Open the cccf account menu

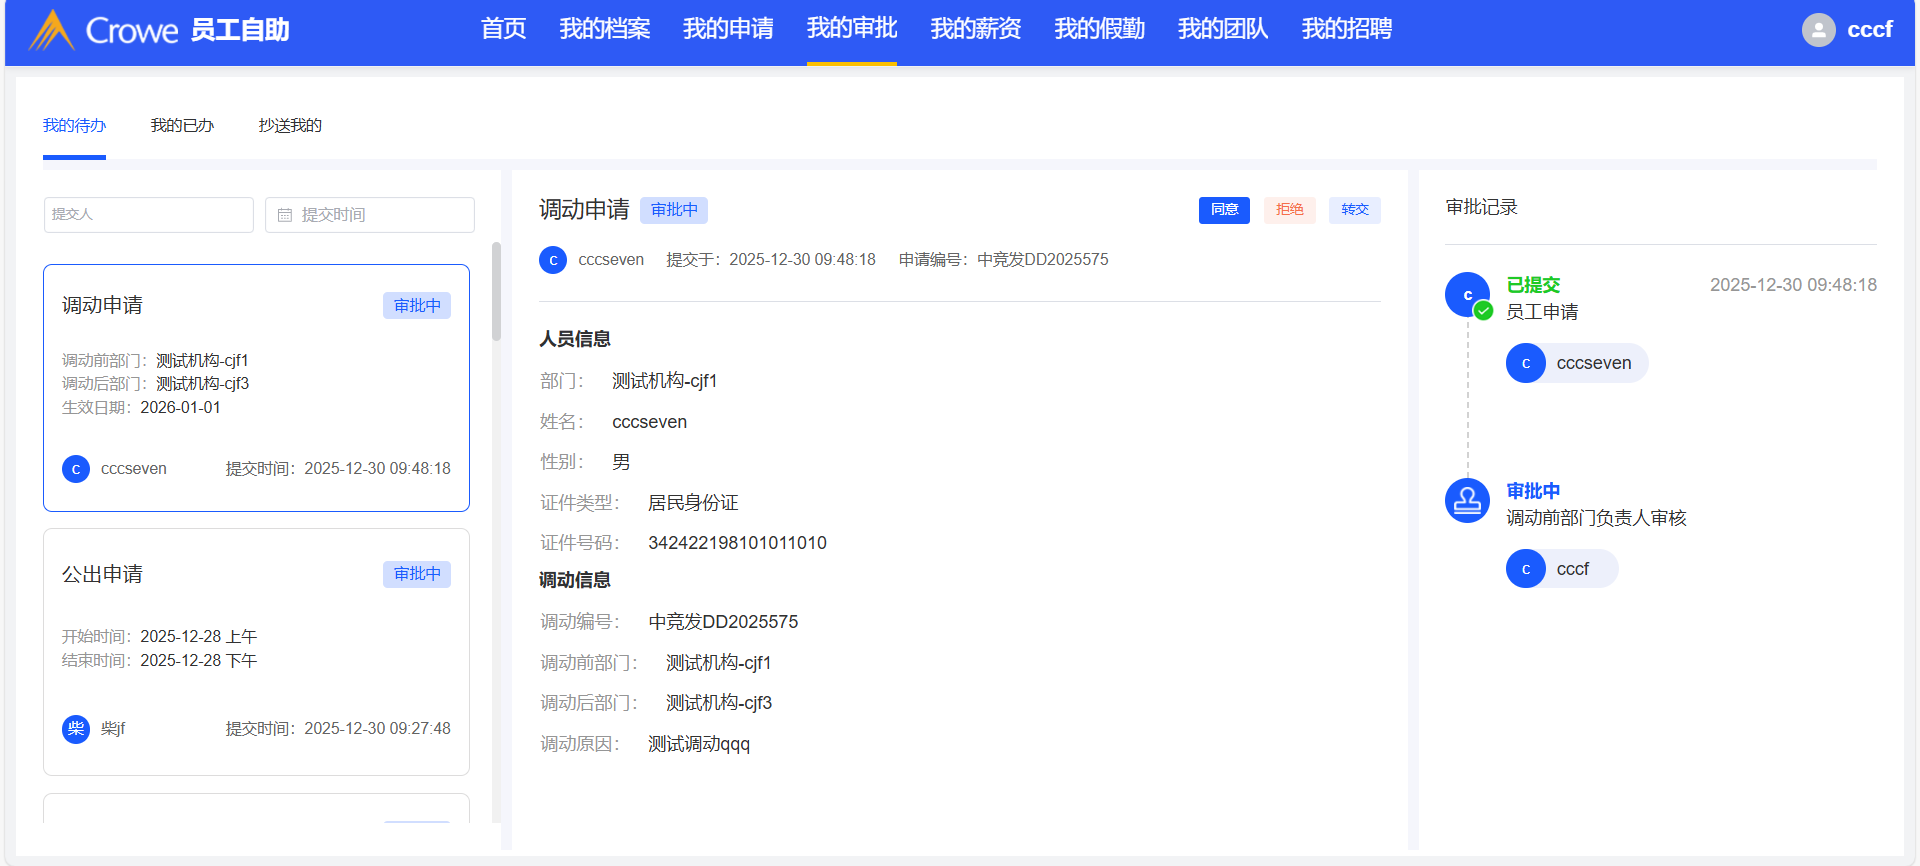(x=1868, y=30)
